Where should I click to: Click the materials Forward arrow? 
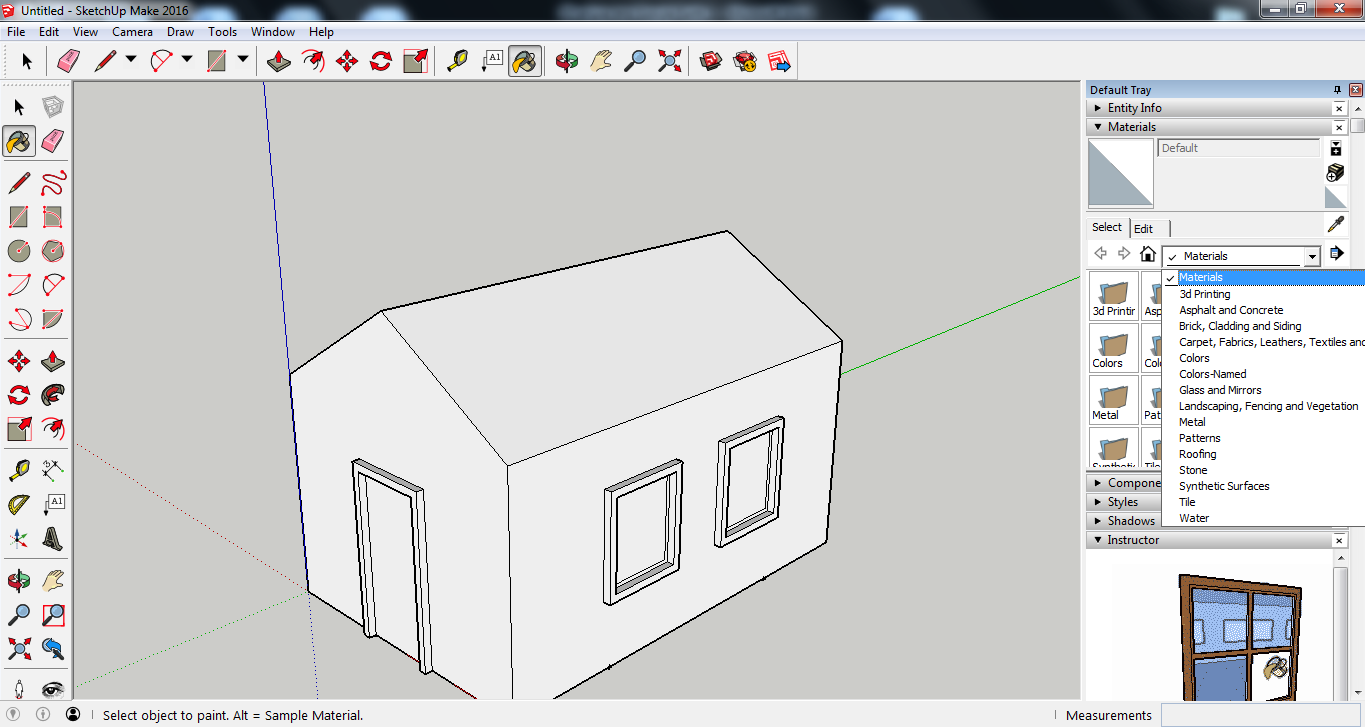pos(1124,254)
